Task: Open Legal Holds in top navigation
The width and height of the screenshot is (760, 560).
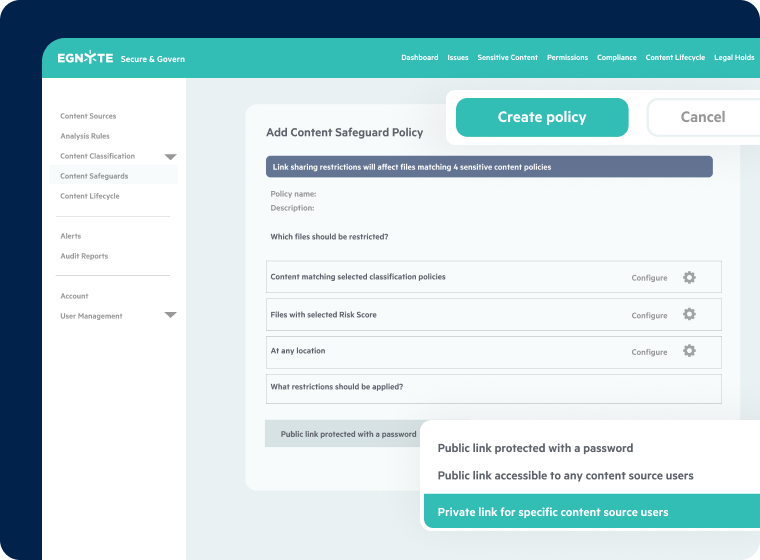Action: point(734,58)
